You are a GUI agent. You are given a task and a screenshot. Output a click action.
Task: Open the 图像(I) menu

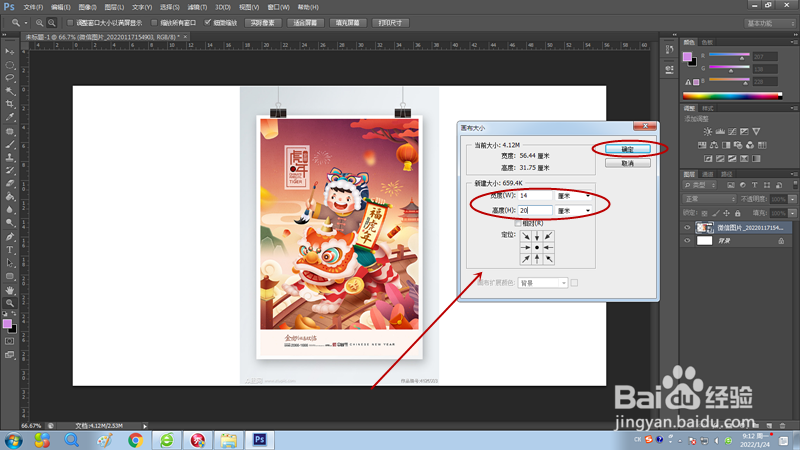tap(87, 7)
